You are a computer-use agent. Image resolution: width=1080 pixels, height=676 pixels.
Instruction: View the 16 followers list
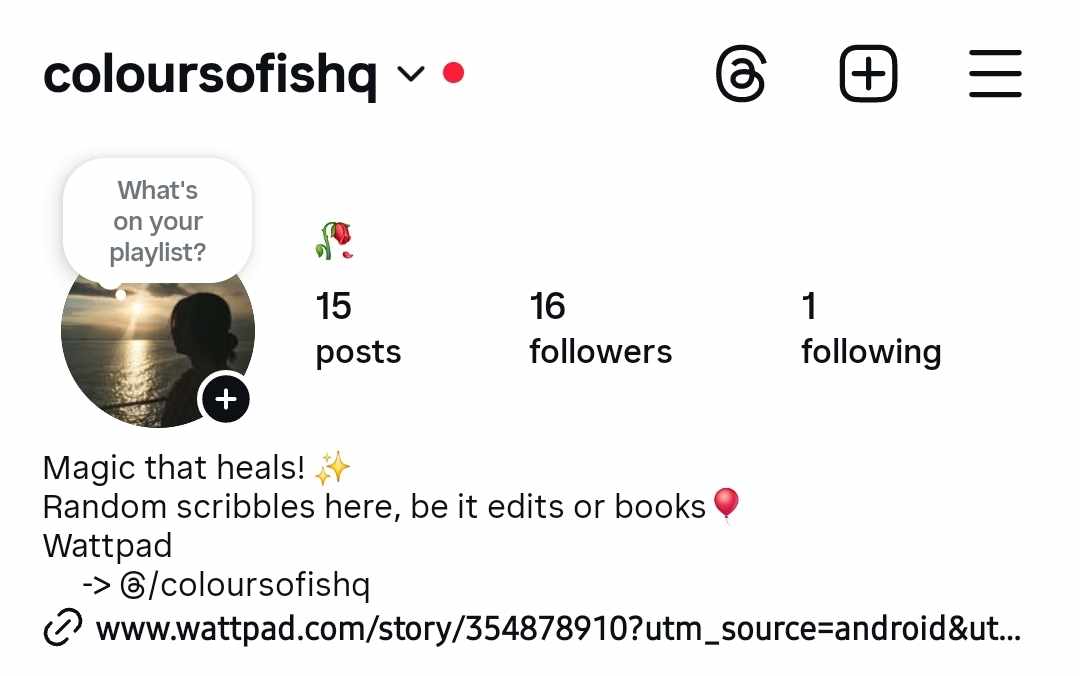point(600,328)
